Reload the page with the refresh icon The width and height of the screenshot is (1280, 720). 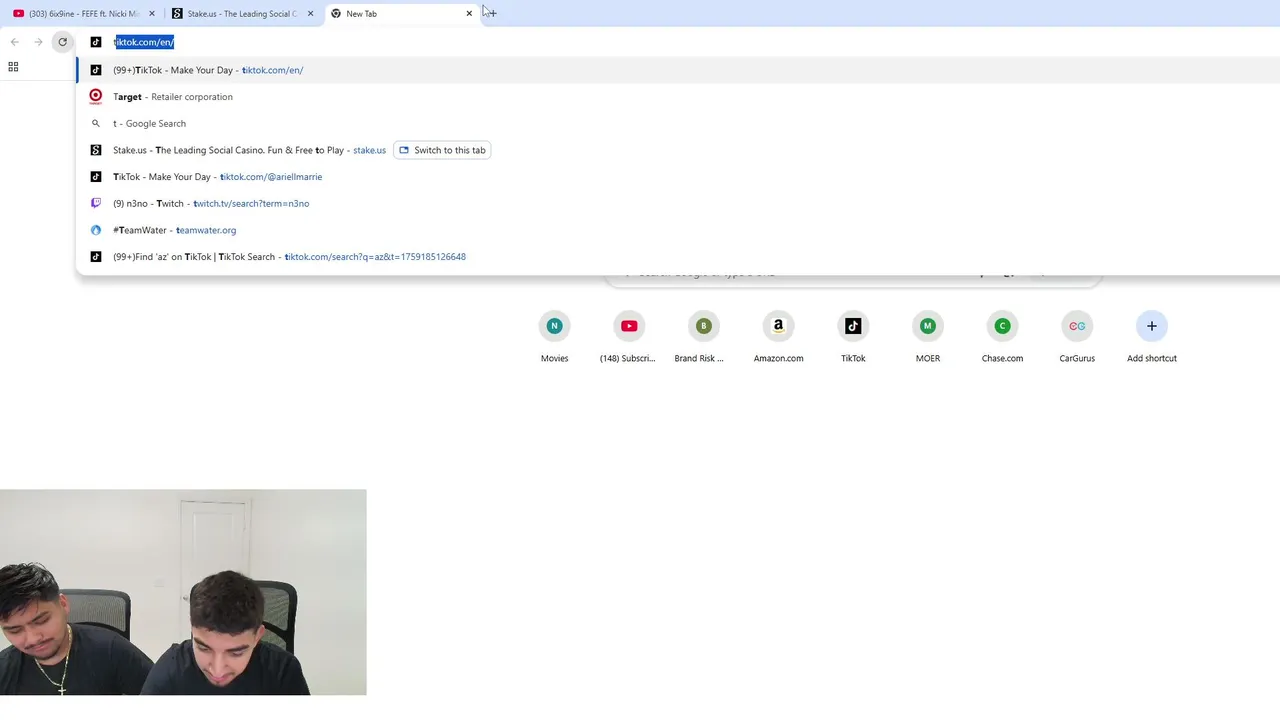click(x=62, y=42)
